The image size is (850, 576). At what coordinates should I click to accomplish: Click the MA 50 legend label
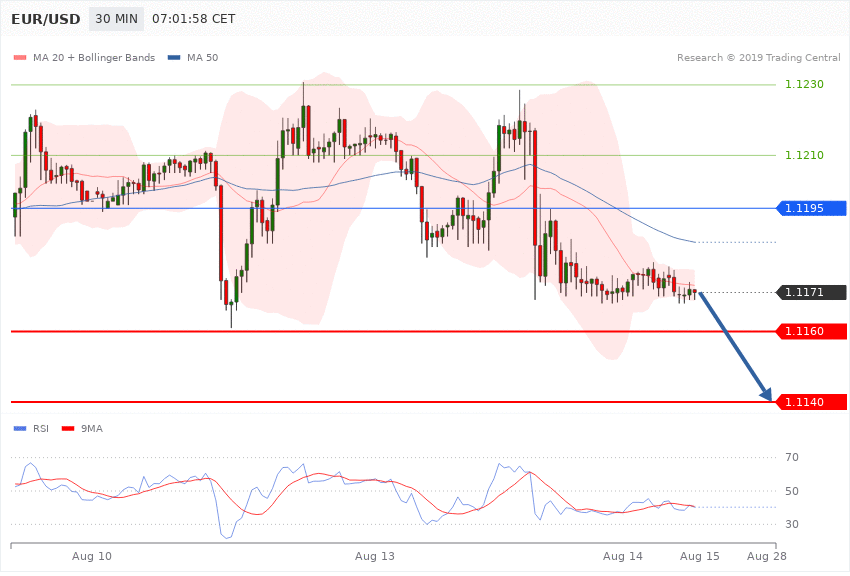202,57
